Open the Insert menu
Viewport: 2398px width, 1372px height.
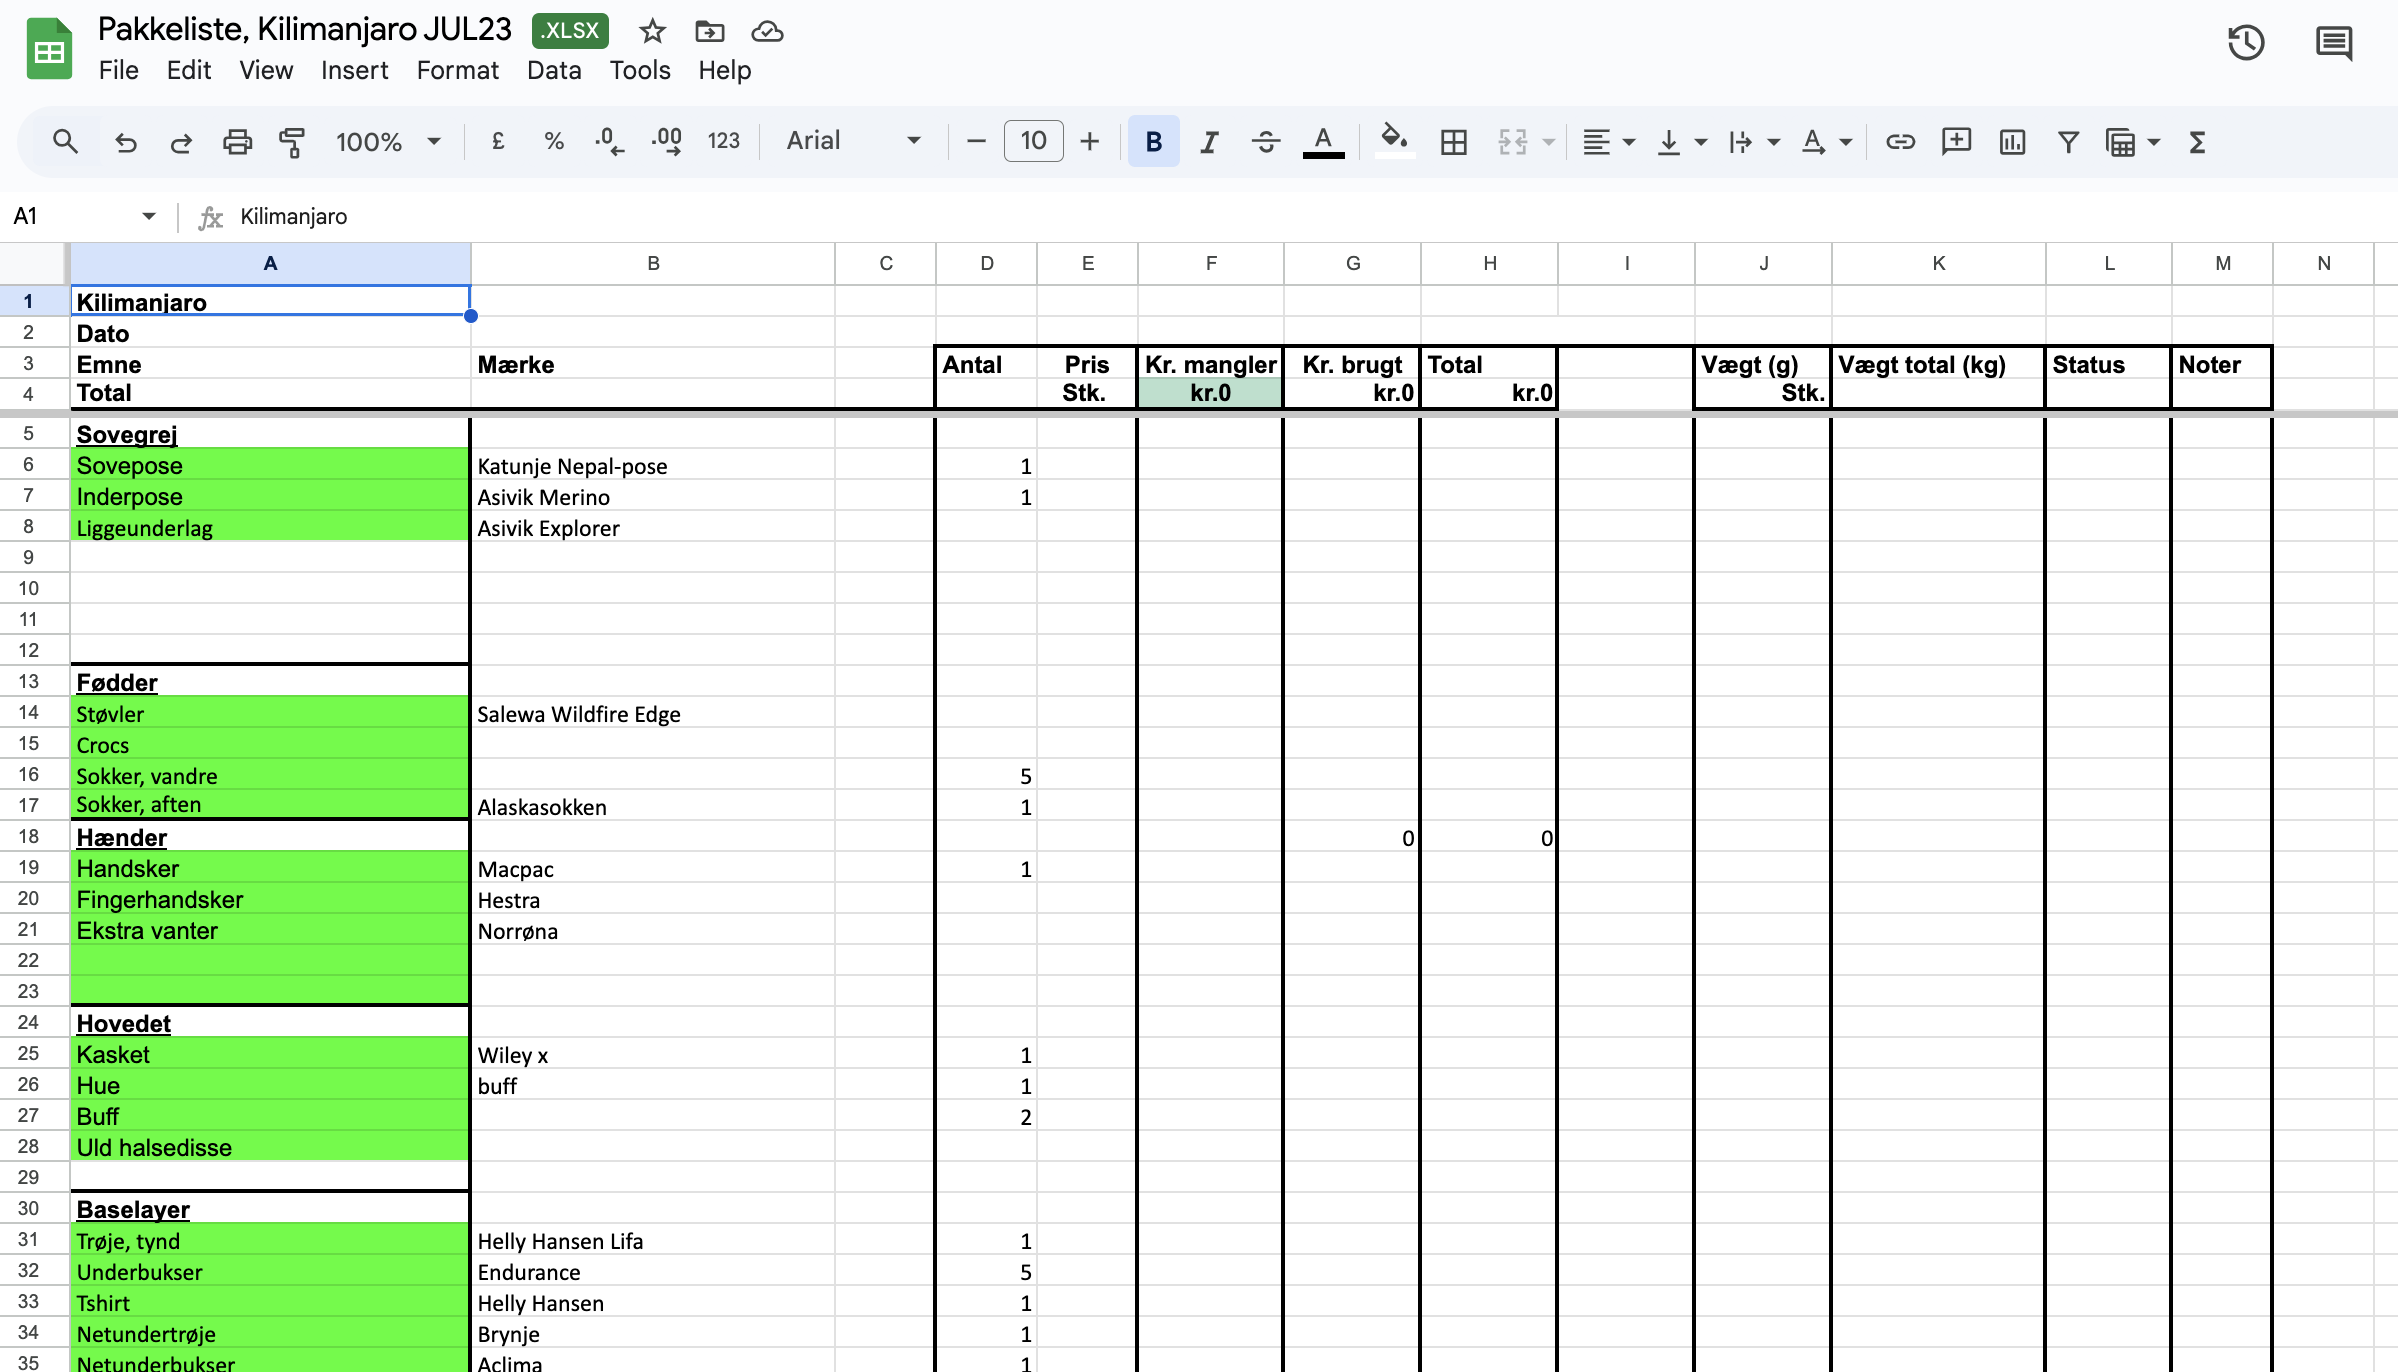(354, 70)
